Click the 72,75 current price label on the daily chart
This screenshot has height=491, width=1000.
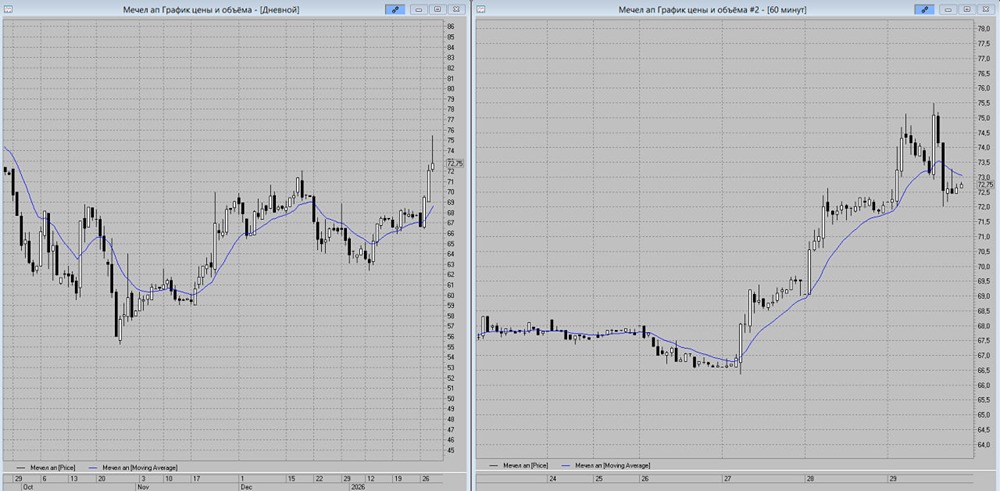tap(455, 163)
